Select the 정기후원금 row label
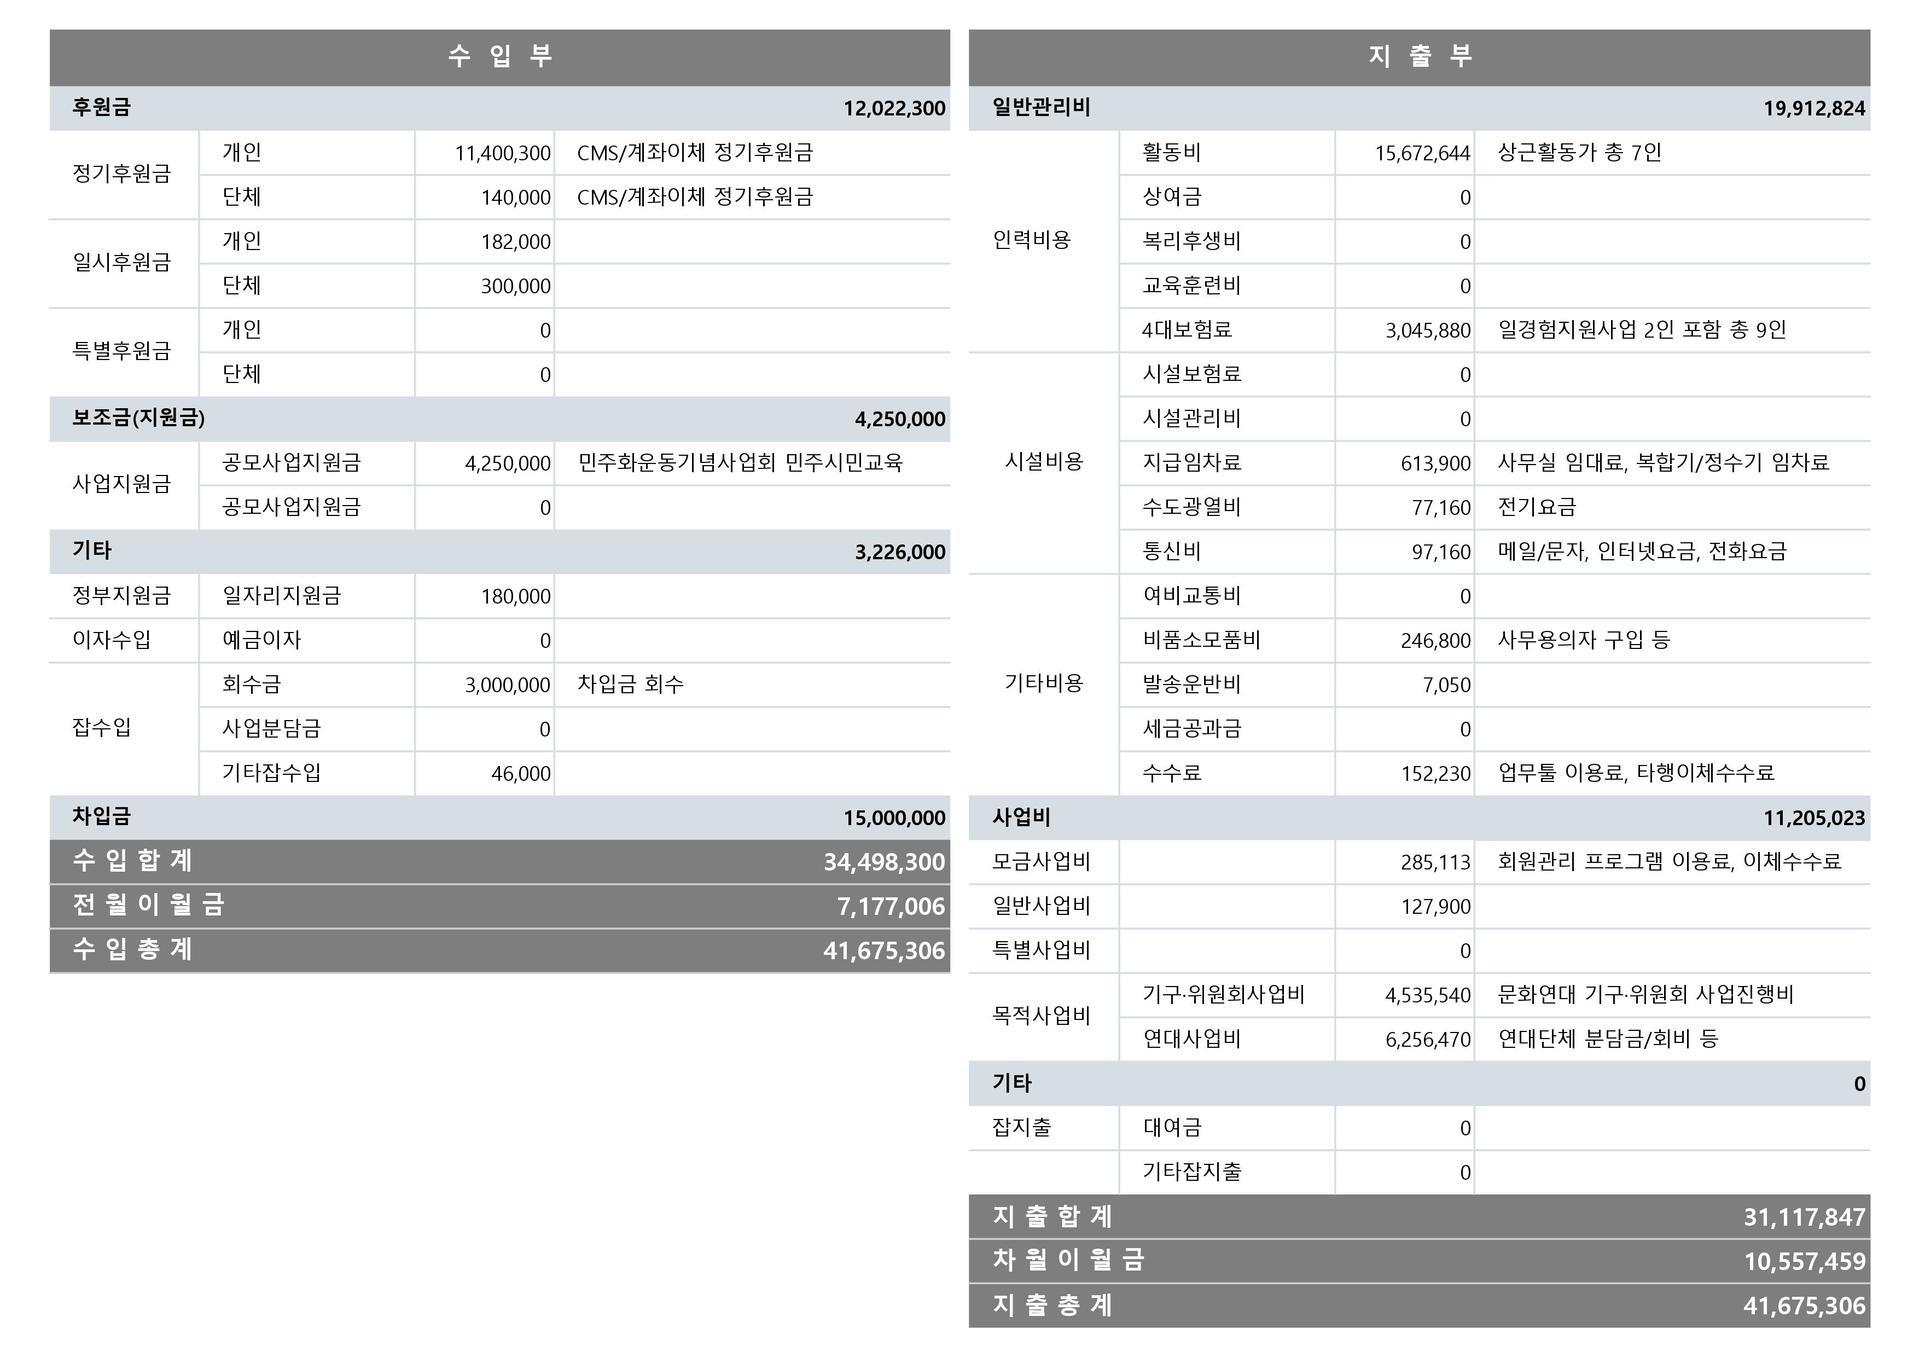The width and height of the screenshot is (1919, 1357). coord(121,174)
